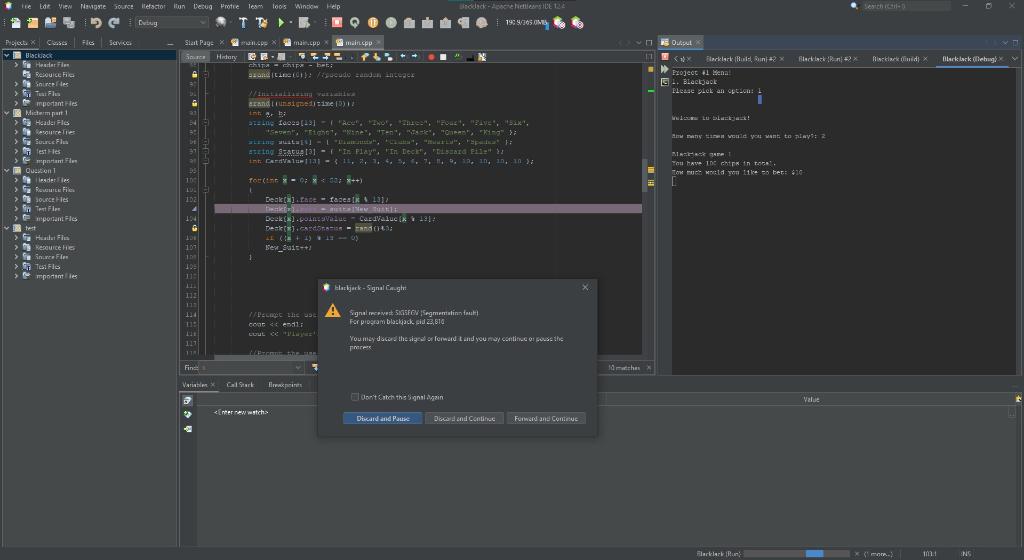The image size is (1024, 560).
Task: Click the Blackjack (Run) progress bar
Action: coord(796,553)
